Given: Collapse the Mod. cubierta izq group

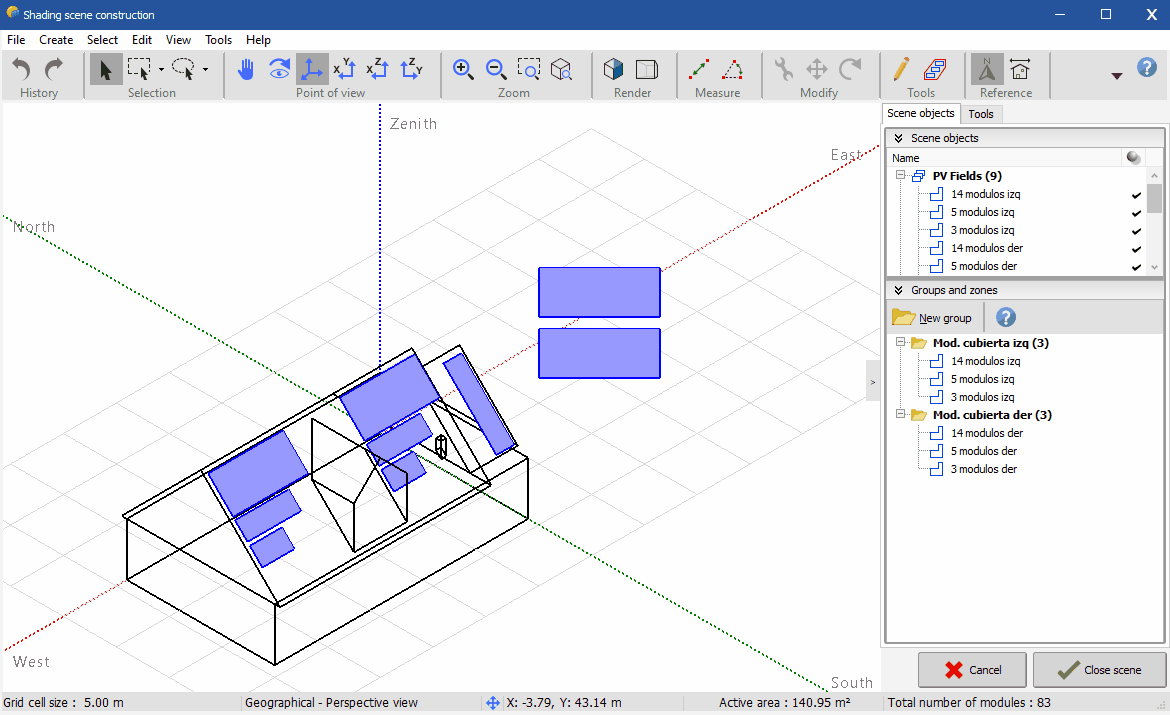Looking at the screenshot, I should point(901,343).
